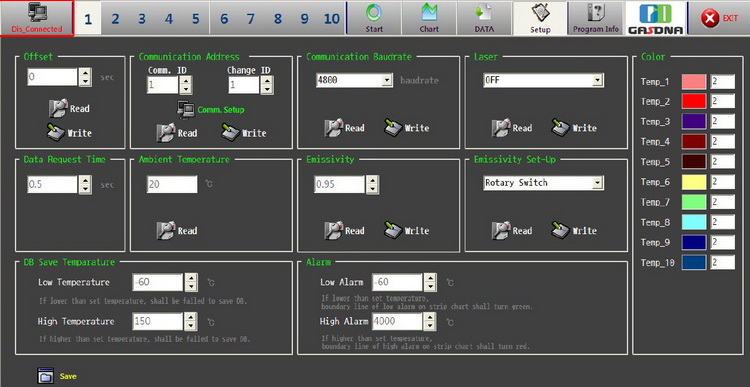
Task: Switch to channel tab 10
Action: tap(331, 19)
